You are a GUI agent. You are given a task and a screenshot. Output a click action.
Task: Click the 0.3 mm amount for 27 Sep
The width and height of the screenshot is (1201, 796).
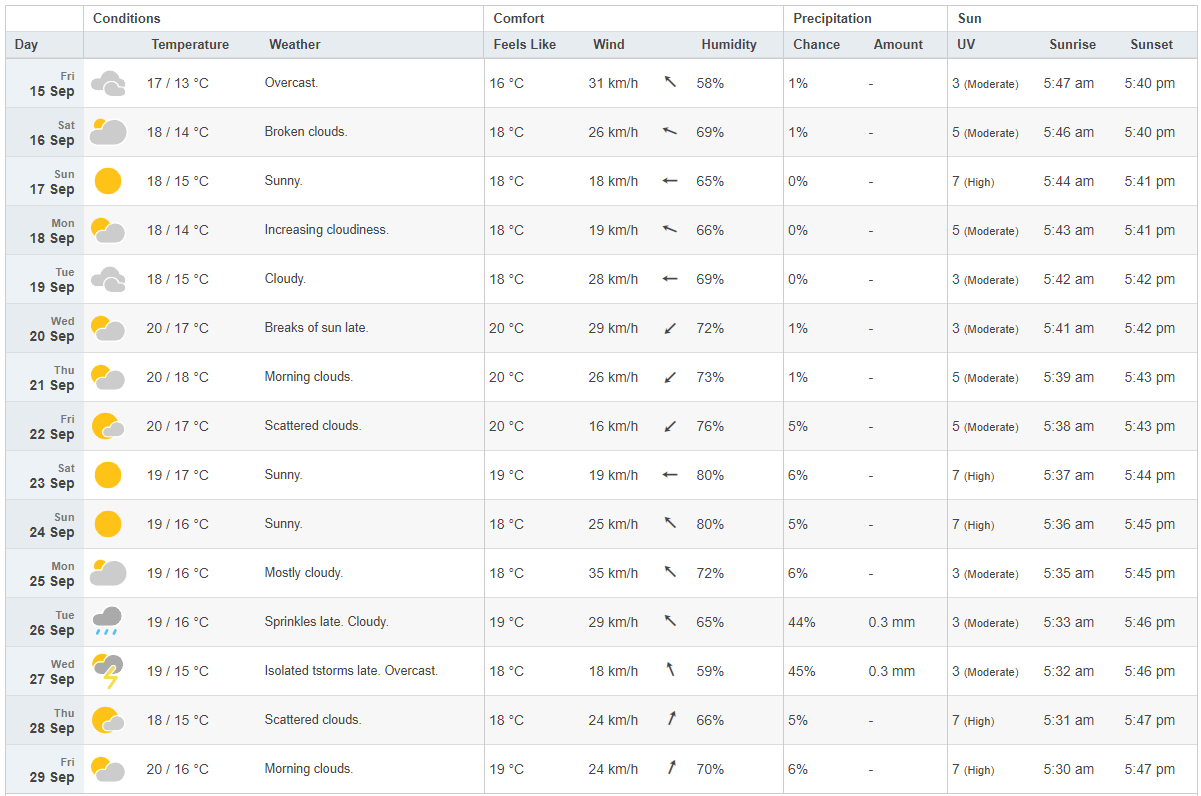(x=891, y=671)
